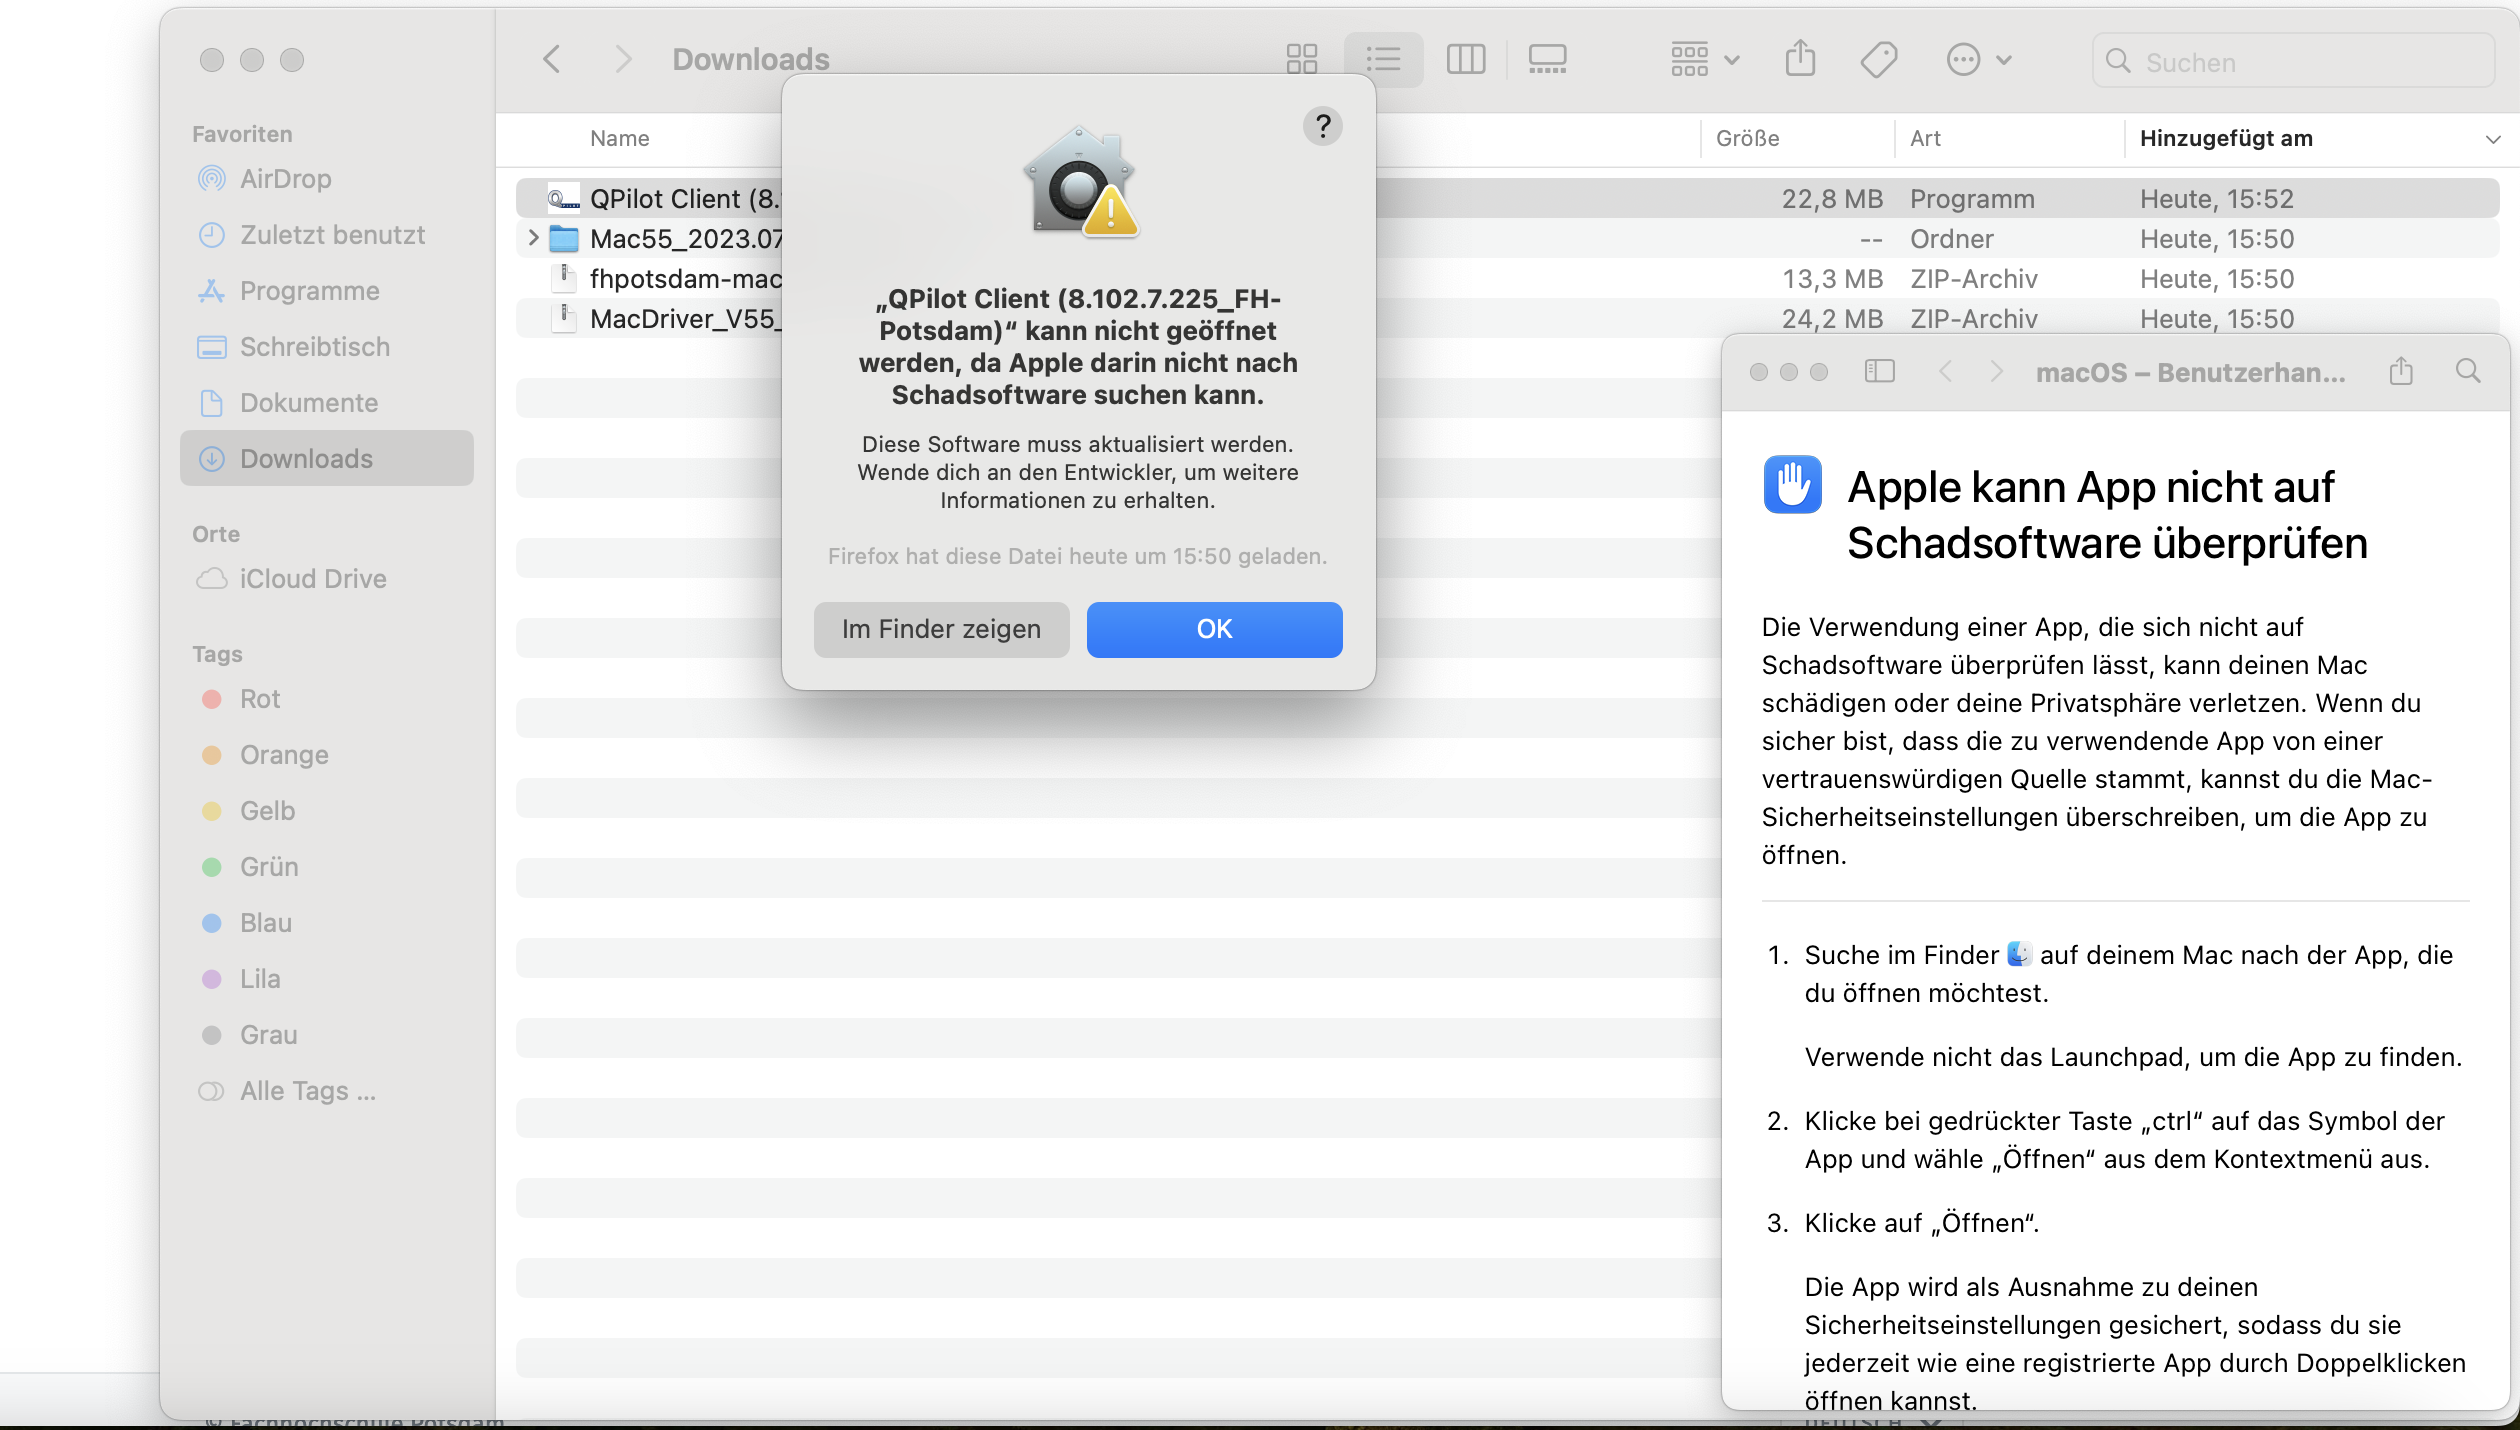
Task: Switch Finder to icon view
Action: [x=1302, y=60]
